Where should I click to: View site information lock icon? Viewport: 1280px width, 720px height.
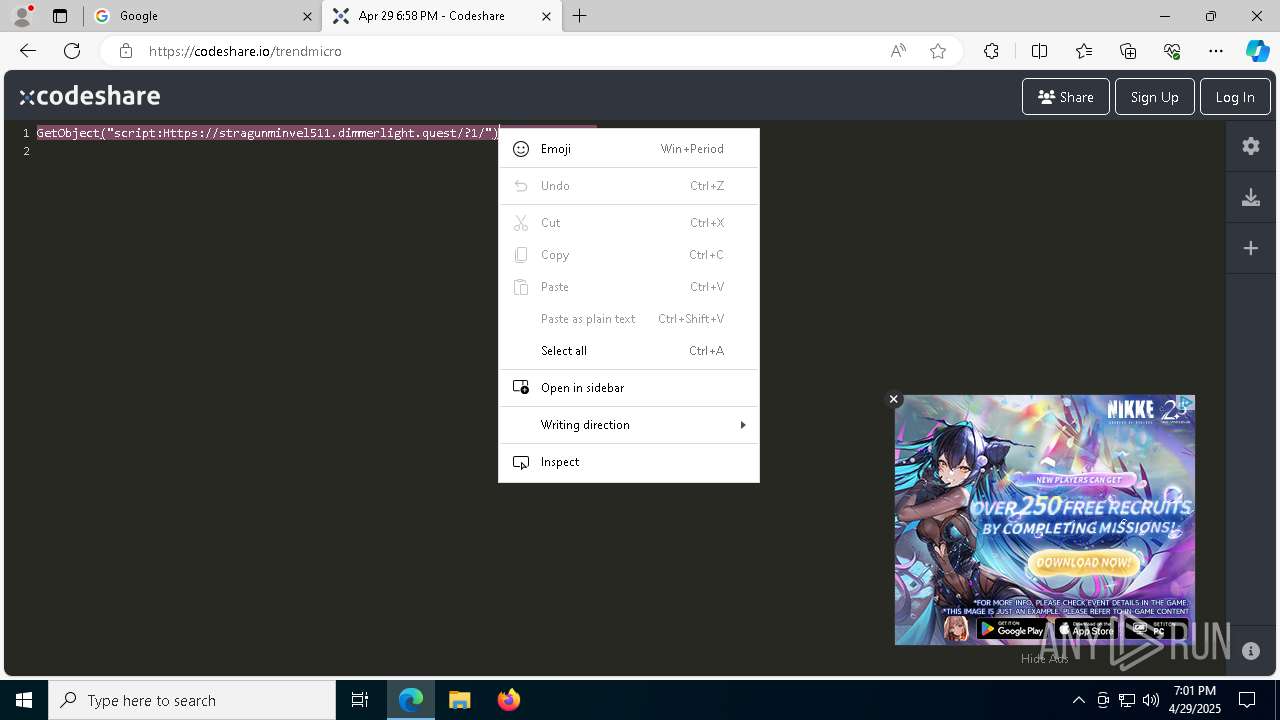pyautogui.click(x=125, y=51)
